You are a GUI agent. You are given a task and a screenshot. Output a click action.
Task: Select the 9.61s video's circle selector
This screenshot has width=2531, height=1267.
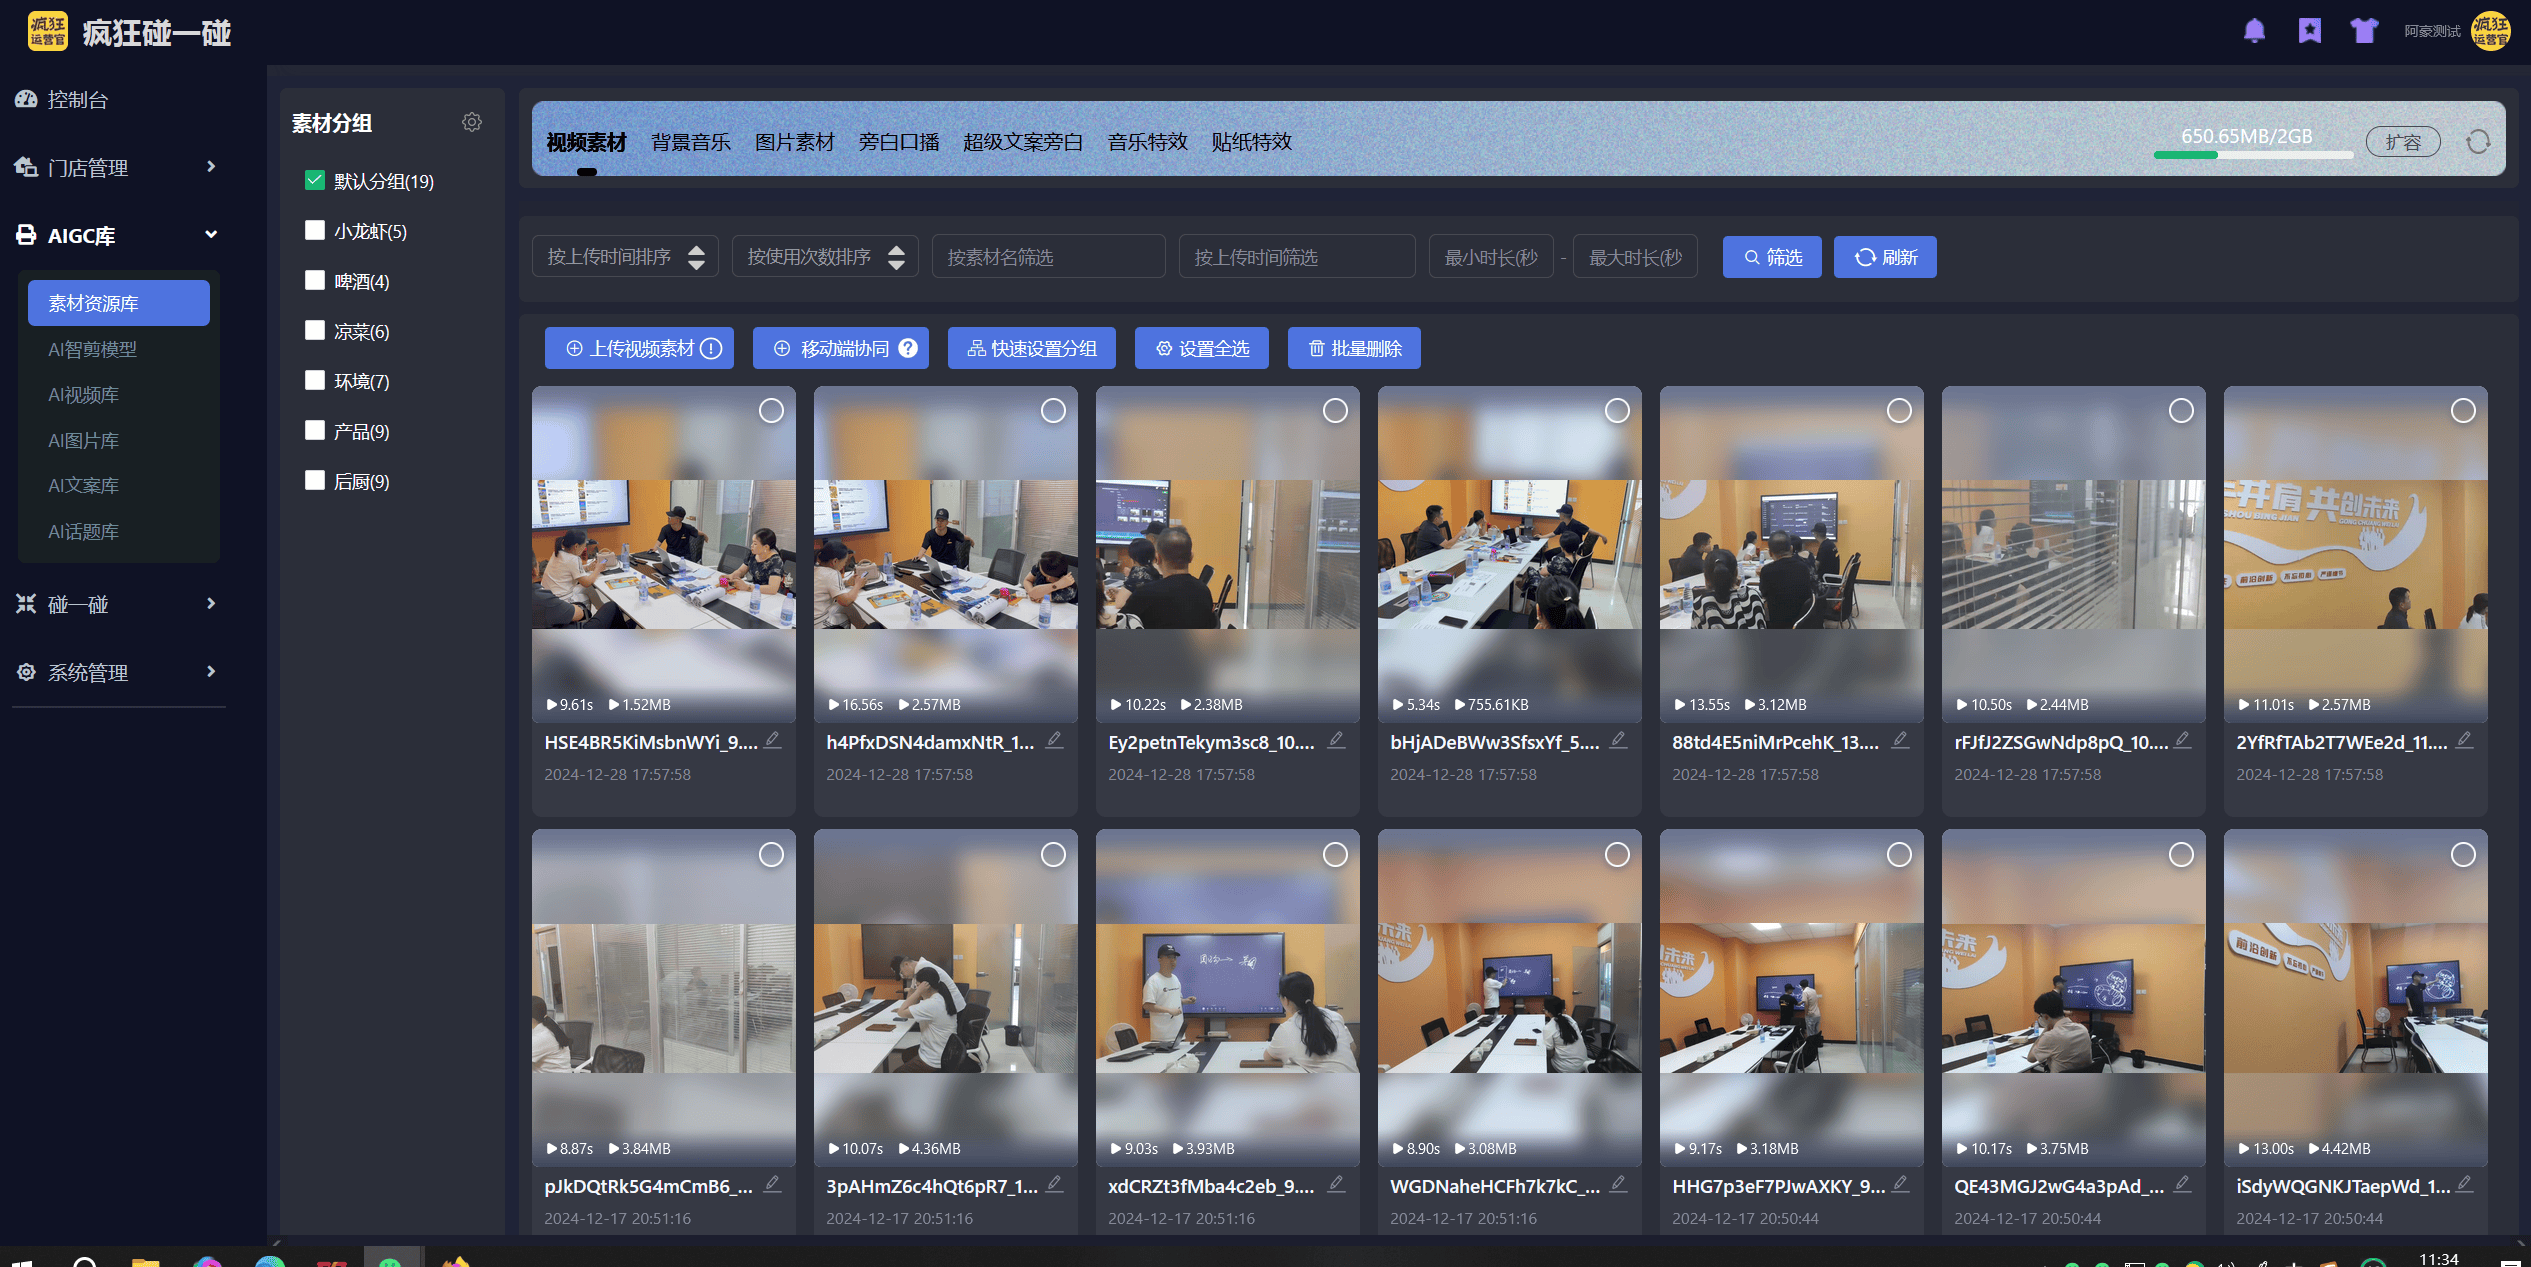pyautogui.click(x=771, y=411)
